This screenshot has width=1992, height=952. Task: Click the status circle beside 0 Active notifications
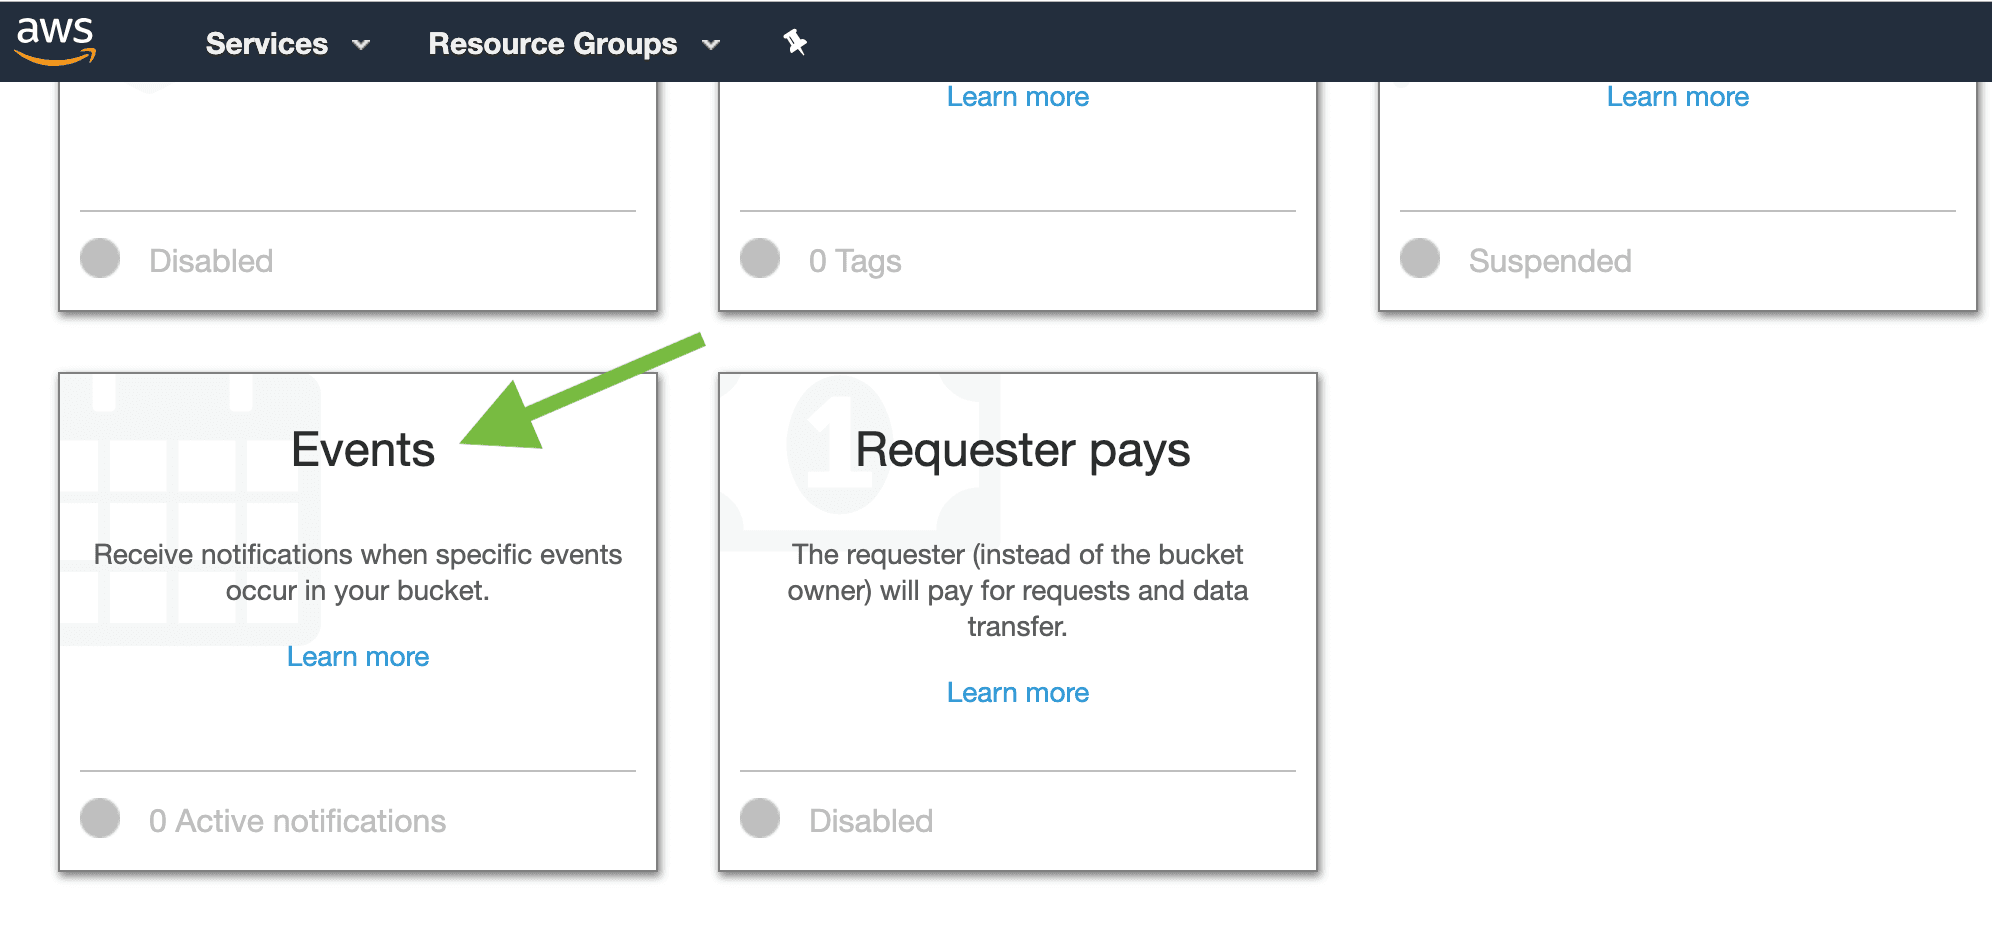coord(100,819)
